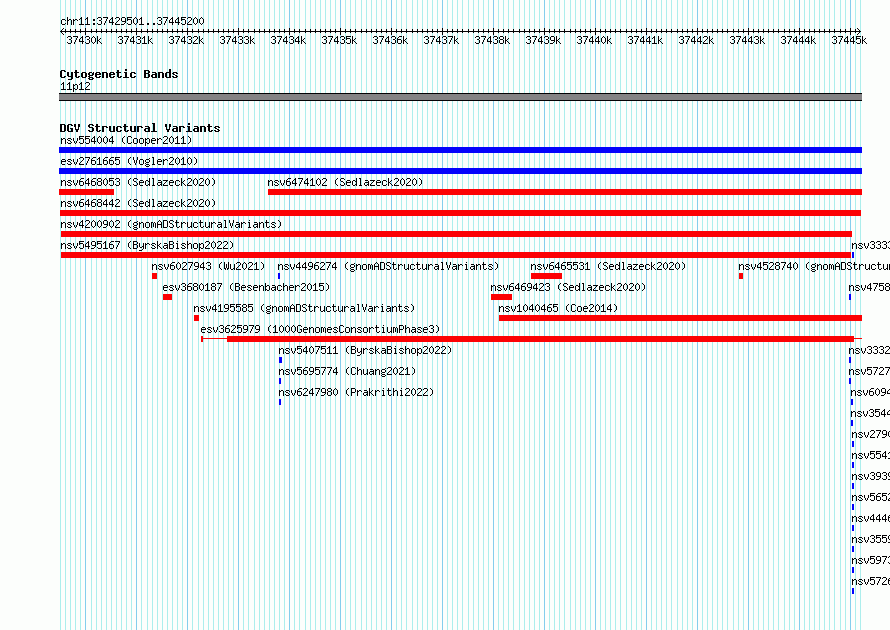The image size is (890, 630).
Task: Open variant nsv4200902 (gnomADStructuralVariants) label
Action: pyautogui.click(x=171, y=224)
